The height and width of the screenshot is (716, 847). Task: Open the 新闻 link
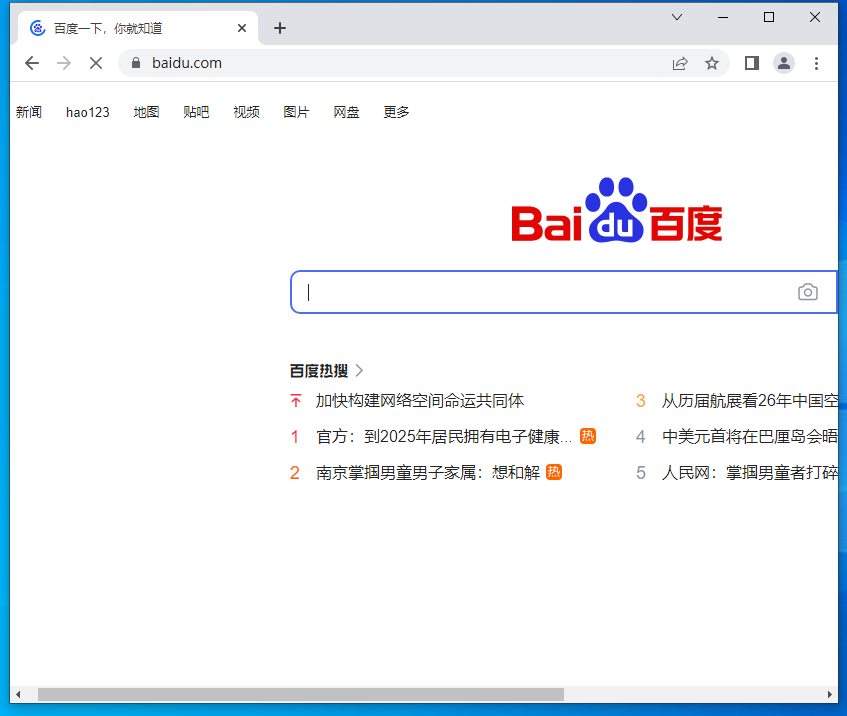[29, 112]
